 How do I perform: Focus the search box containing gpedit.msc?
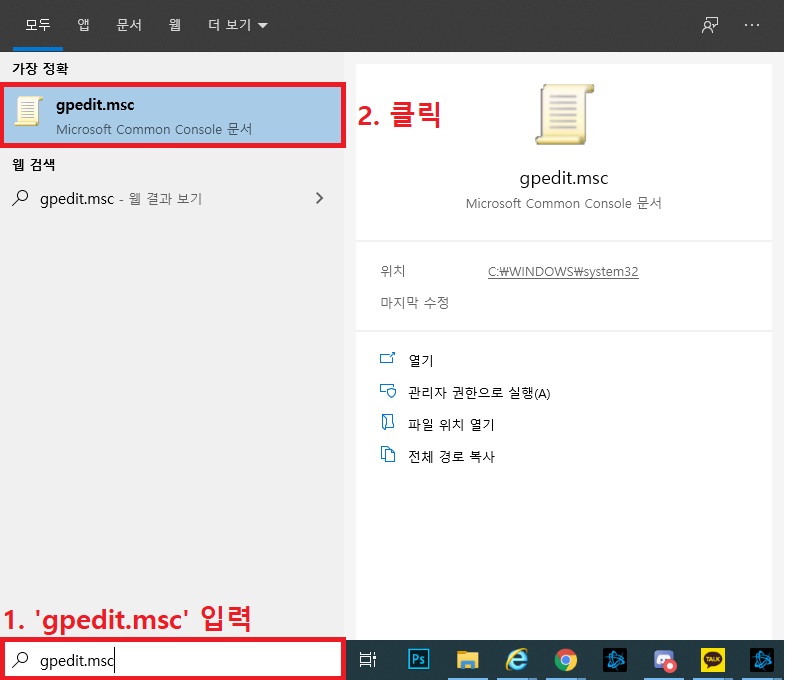tap(173, 660)
